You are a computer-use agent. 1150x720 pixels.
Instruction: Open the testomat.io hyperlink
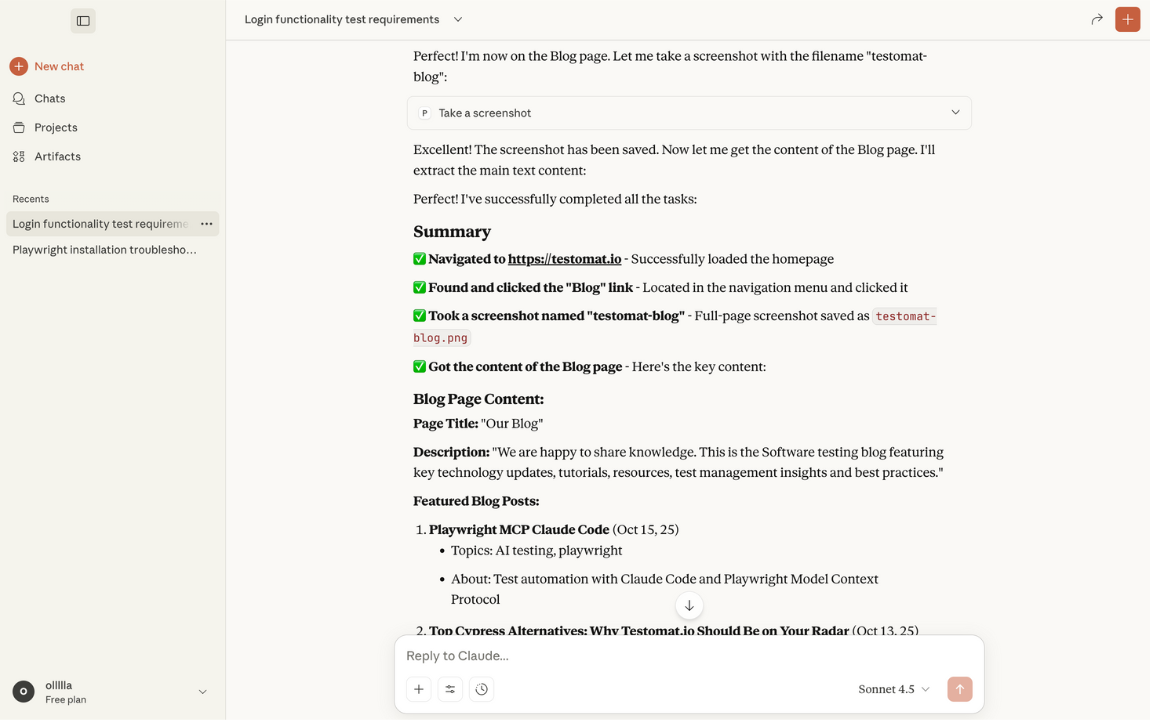[x=564, y=259]
